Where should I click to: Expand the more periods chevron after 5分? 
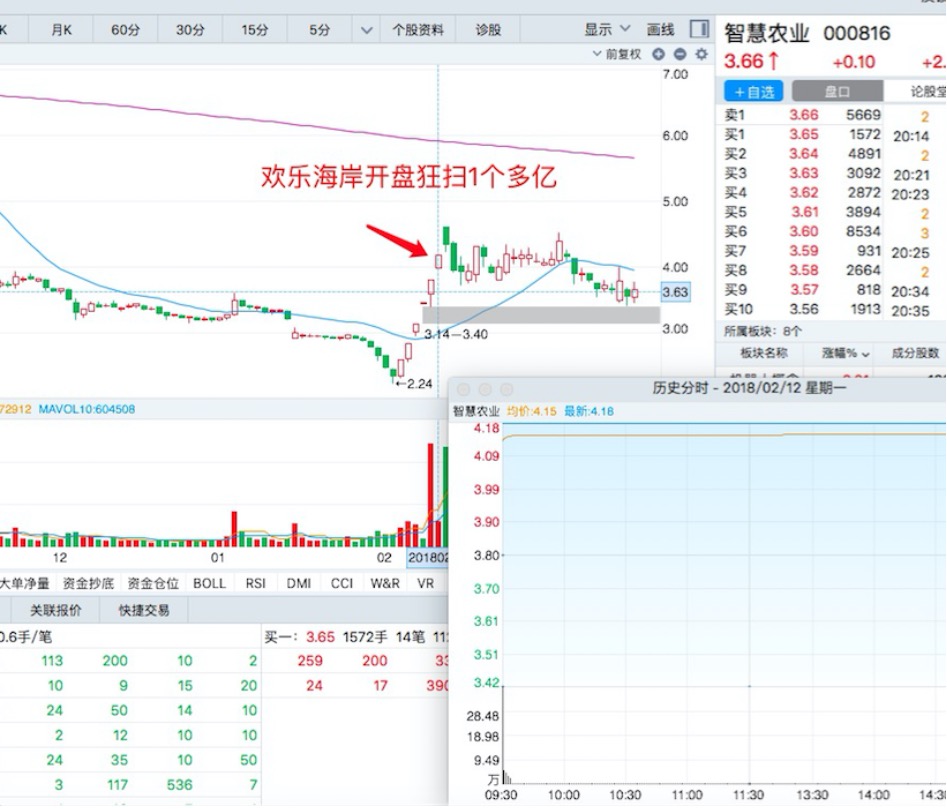pos(366,30)
